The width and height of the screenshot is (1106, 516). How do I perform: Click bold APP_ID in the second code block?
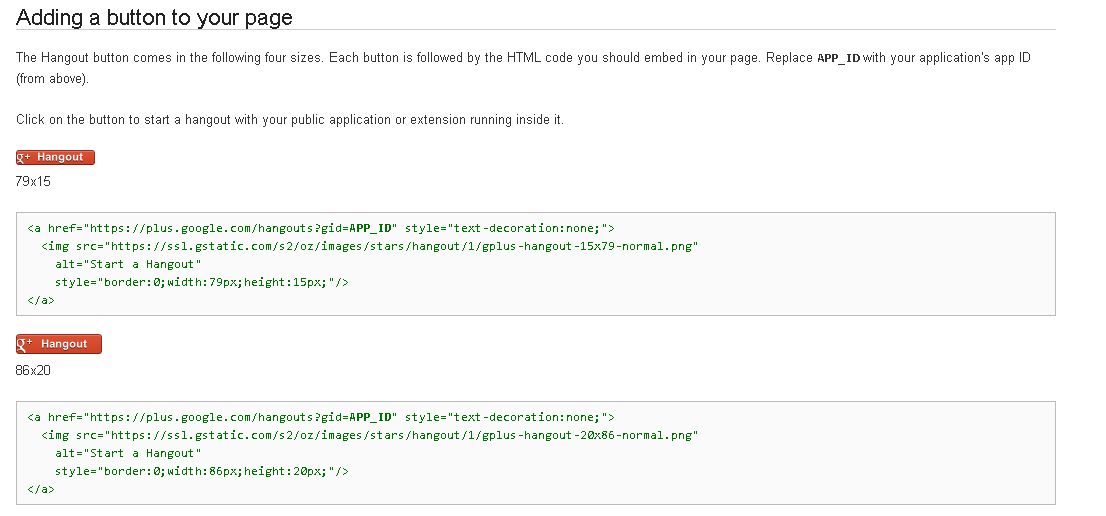pos(373,416)
